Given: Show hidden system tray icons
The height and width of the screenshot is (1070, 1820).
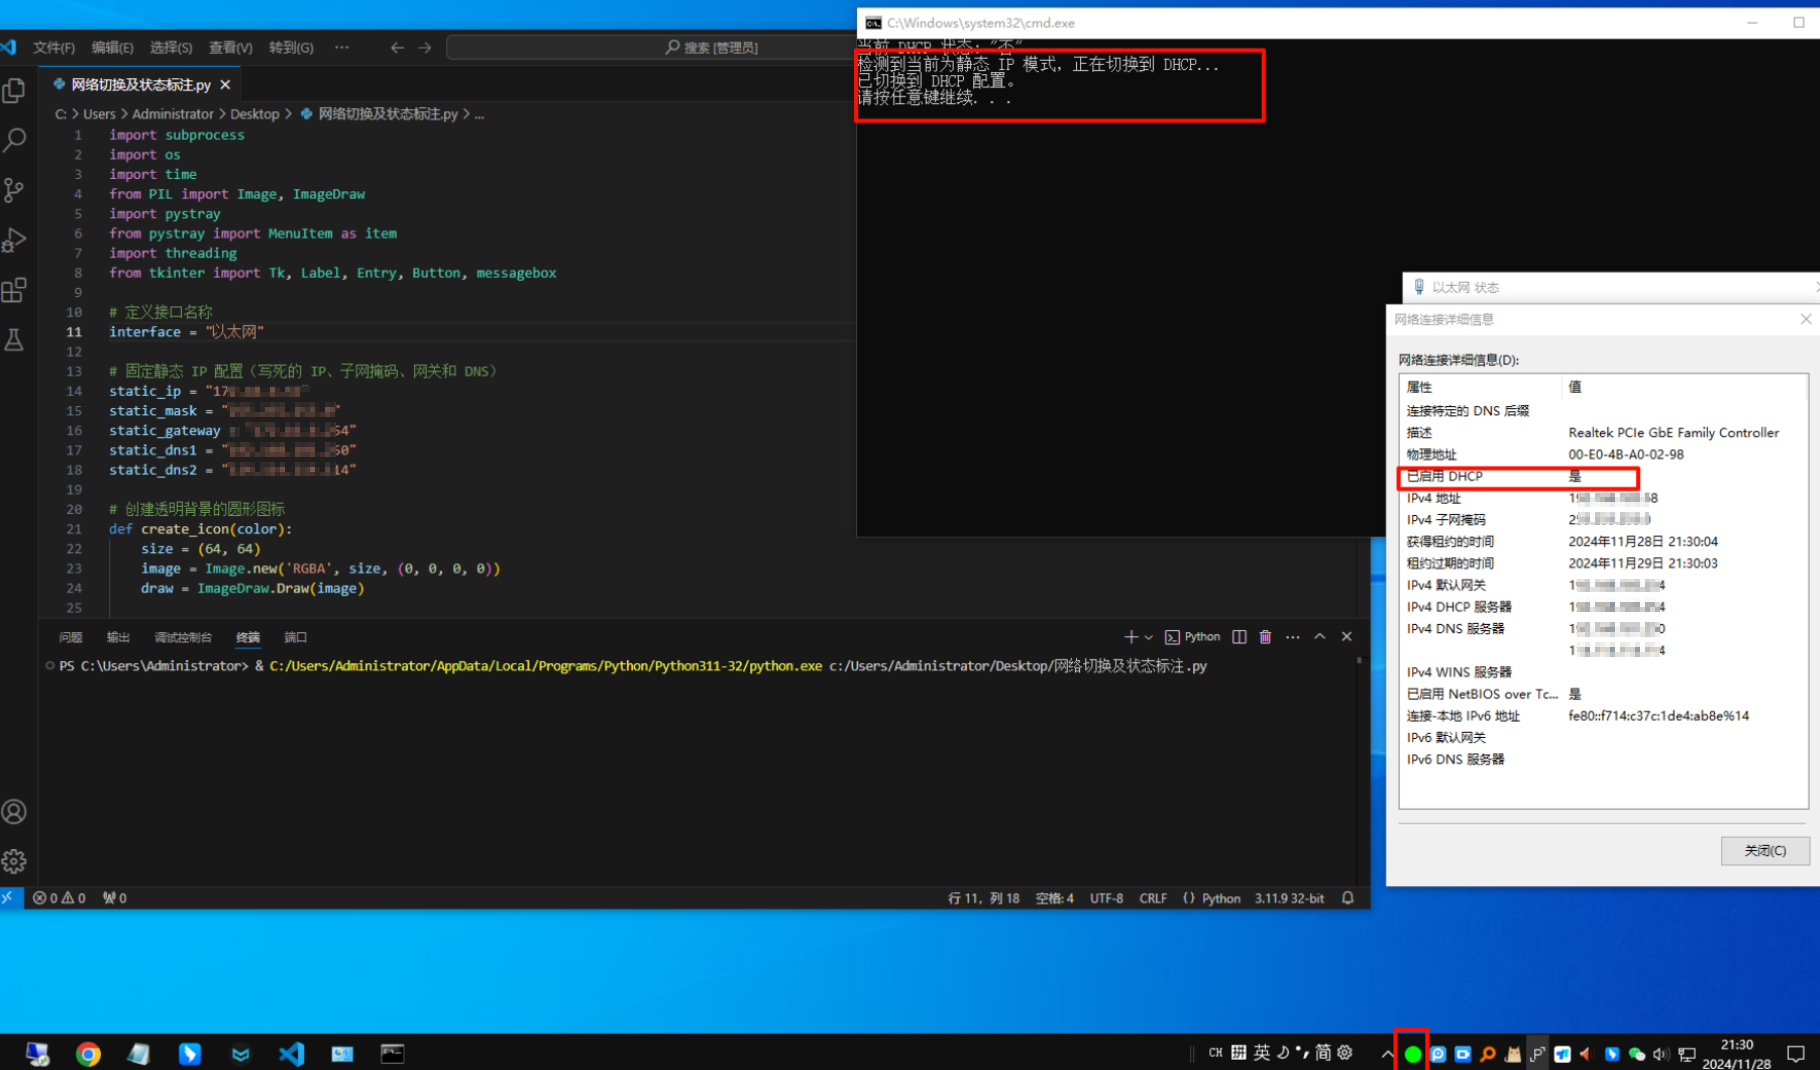Looking at the screenshot, I should pyautogui.click(x=1387, y=1054).
